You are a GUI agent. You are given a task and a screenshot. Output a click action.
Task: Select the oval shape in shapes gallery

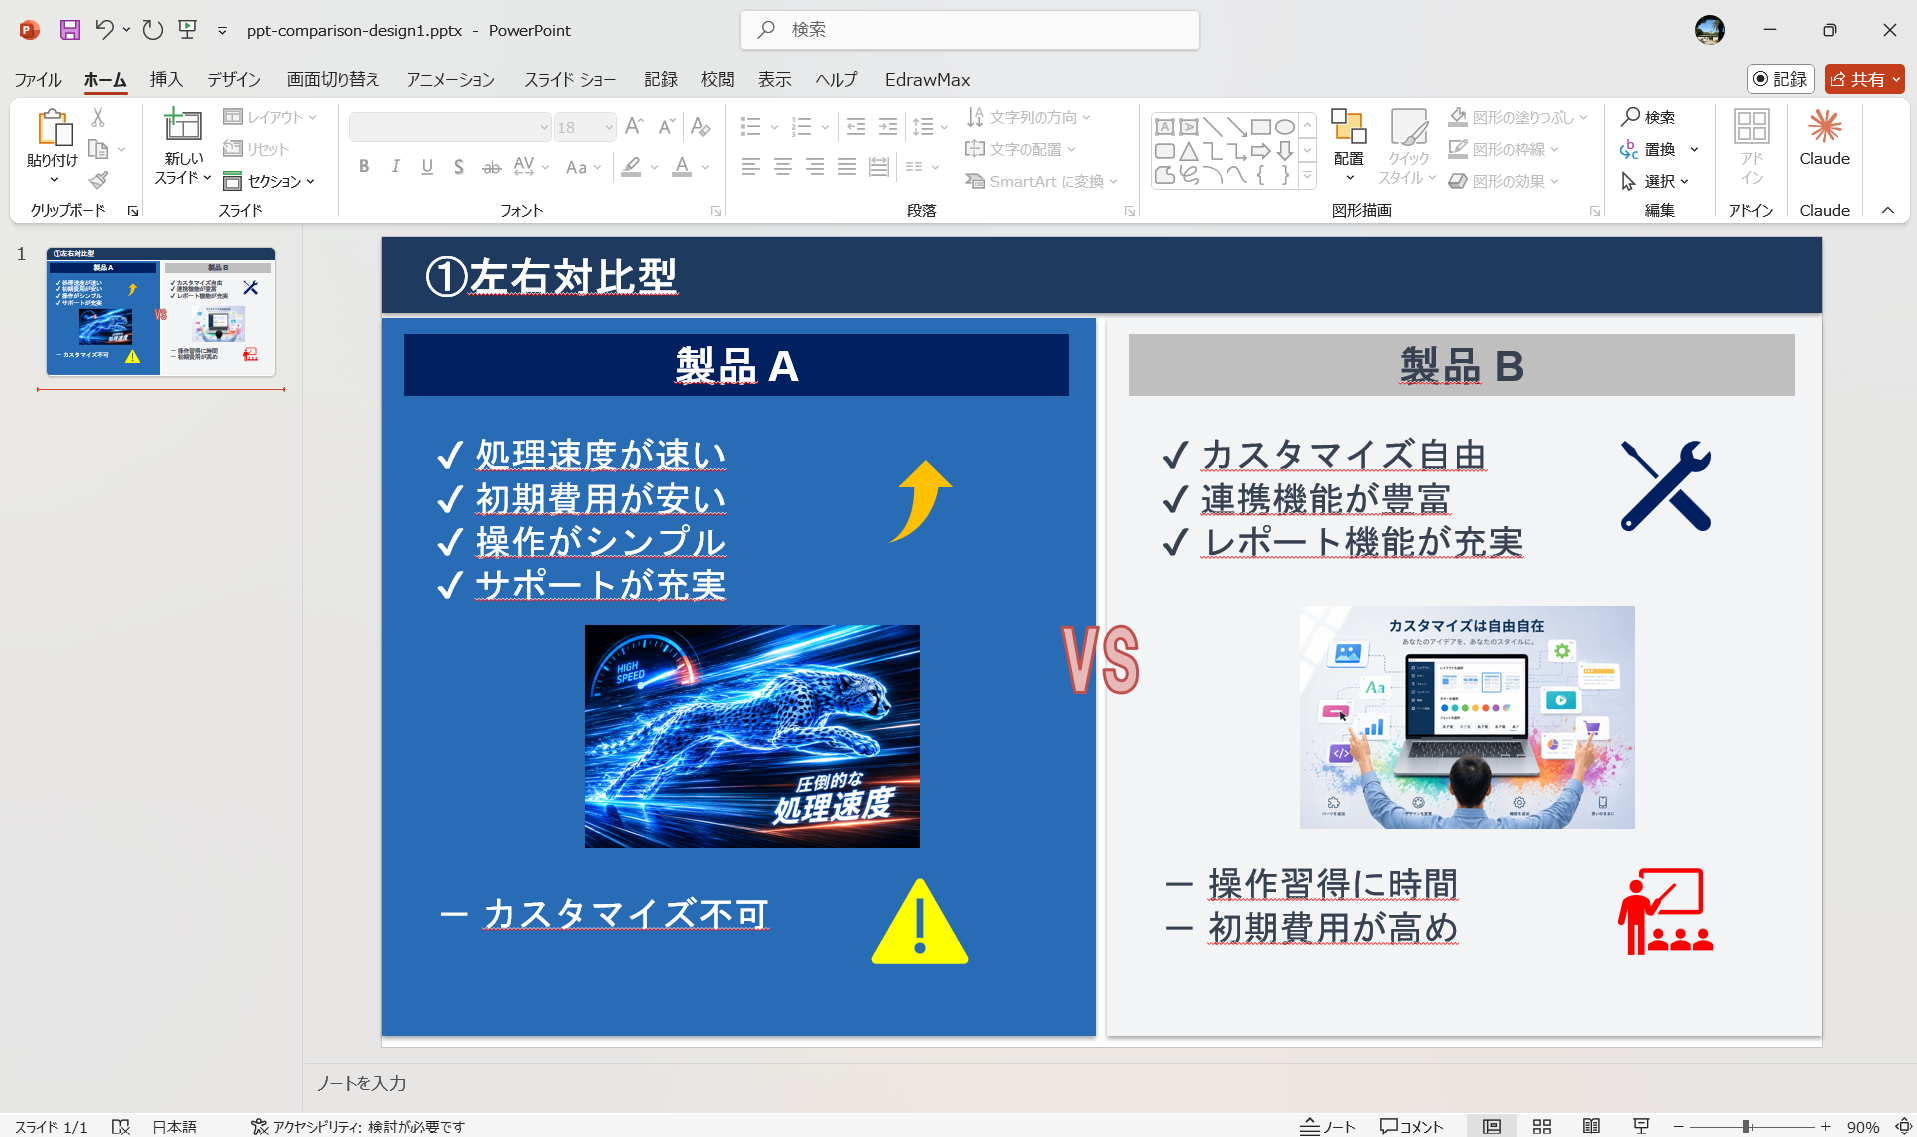[1285, 127]
